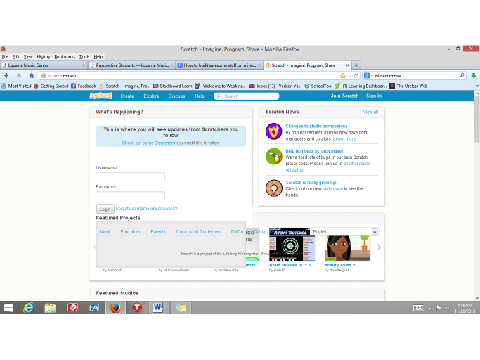Viewport: 480px width, 360px height.
Task: Reload the page using the refresh icon
Action: click(x=356, y=76)
